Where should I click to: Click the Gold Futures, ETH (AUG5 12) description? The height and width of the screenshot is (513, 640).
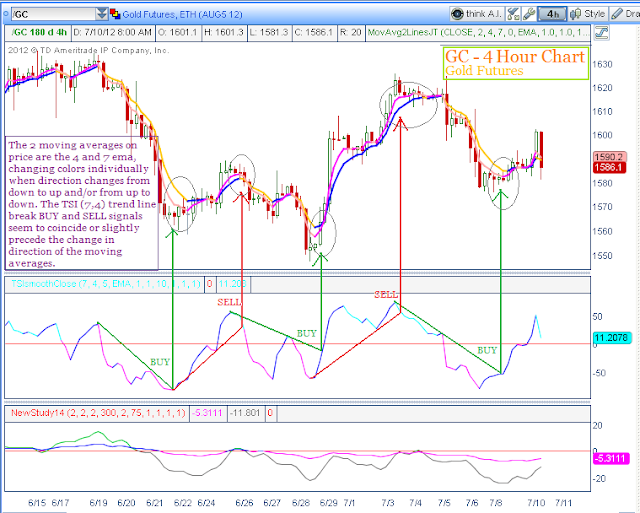click(182, 15)
